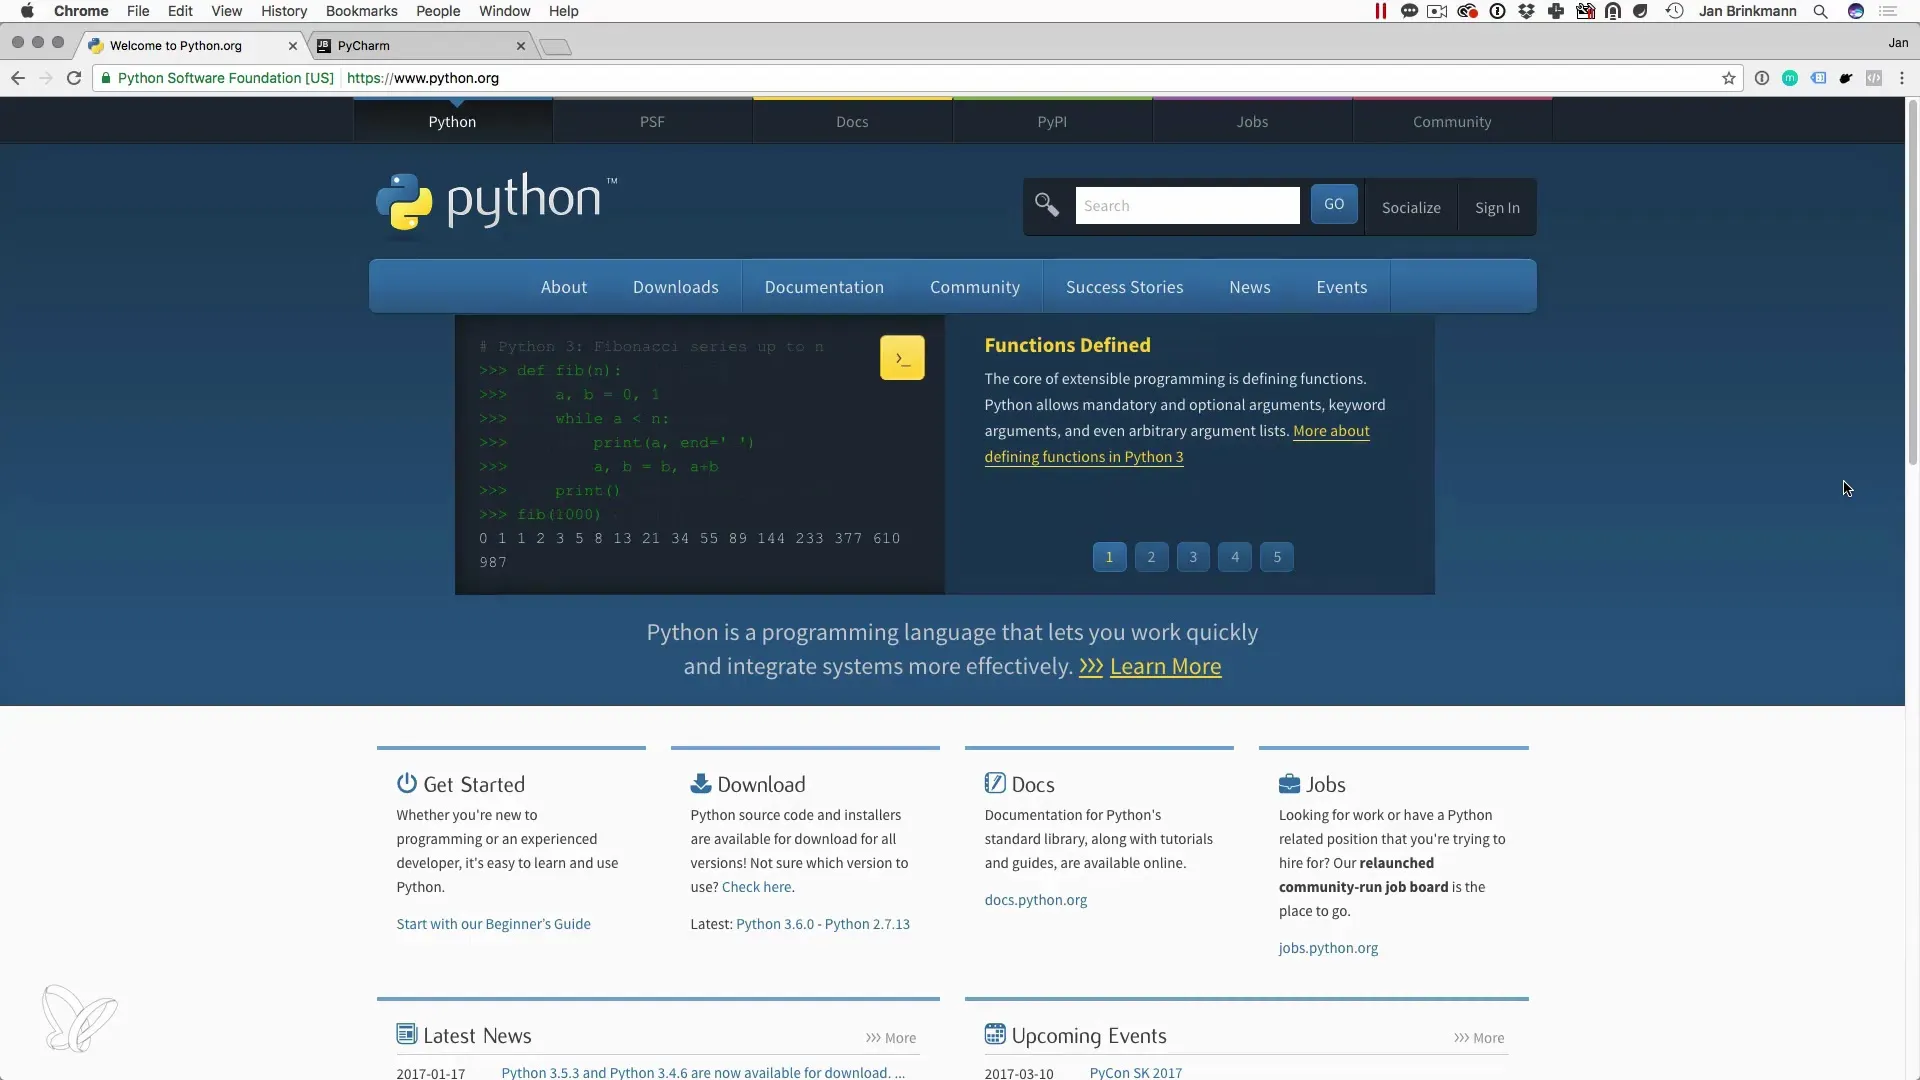Image resolution: width=1920 pixels, height=1080 pixels.
Task: Show slide 5 of code carousel
Action: tap(1277, 557)
